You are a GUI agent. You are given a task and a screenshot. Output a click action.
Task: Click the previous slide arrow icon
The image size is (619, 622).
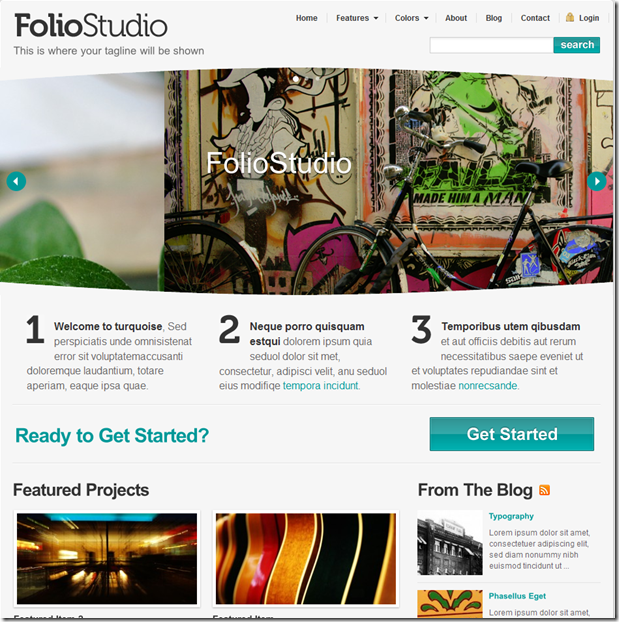(x=16, y=181)
